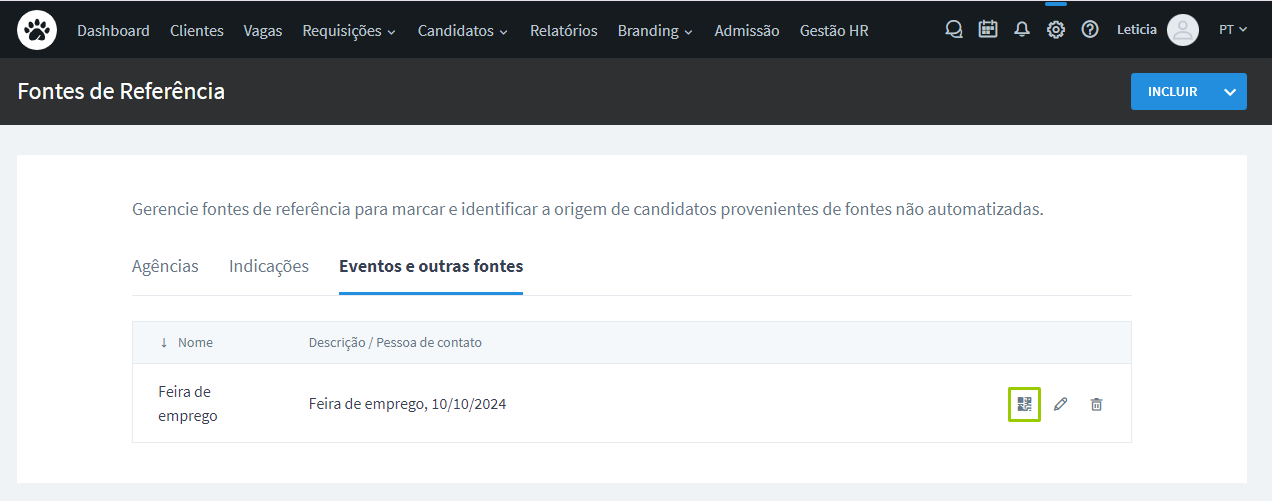Delete Feira de emprego with trash icon

pyautogui.click(x=1096, y=404)
